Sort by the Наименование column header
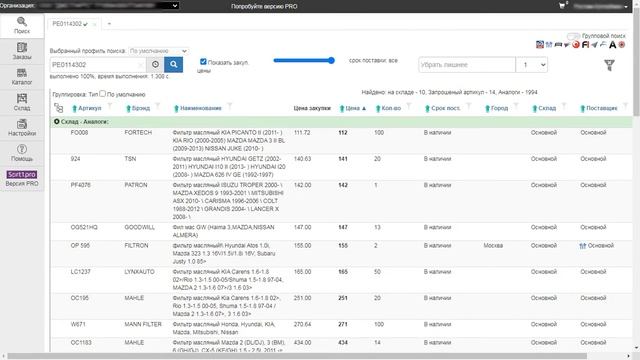The height and width of the screenshot is (360, 640). coord(201,108)
